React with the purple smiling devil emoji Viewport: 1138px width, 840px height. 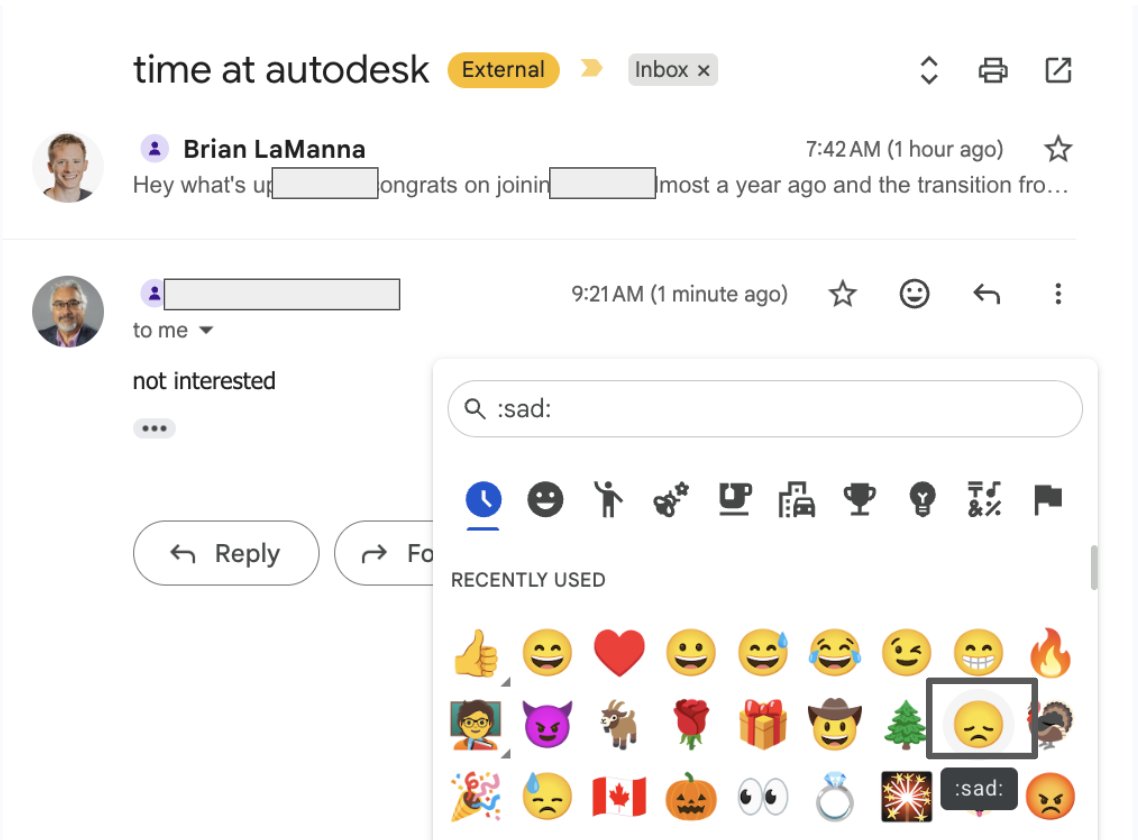click(x=547, y=724)
